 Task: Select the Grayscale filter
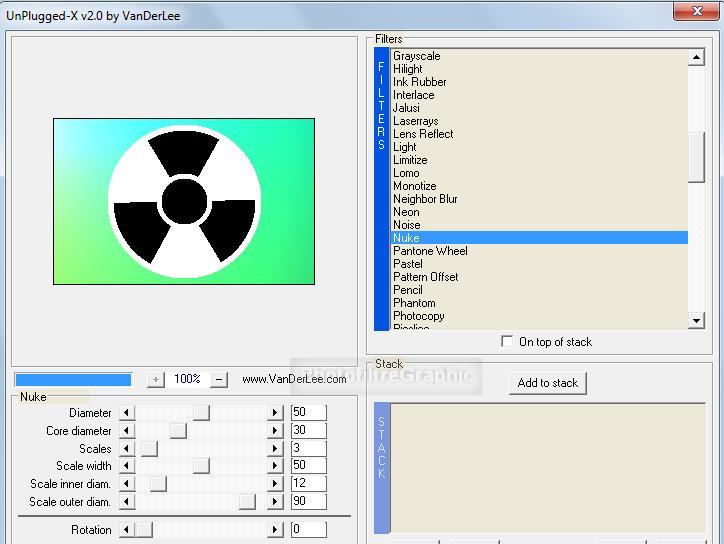539,56
